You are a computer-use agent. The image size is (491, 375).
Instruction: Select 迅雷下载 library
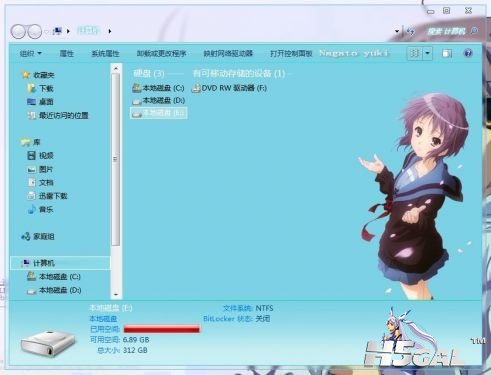click(47, 196)
